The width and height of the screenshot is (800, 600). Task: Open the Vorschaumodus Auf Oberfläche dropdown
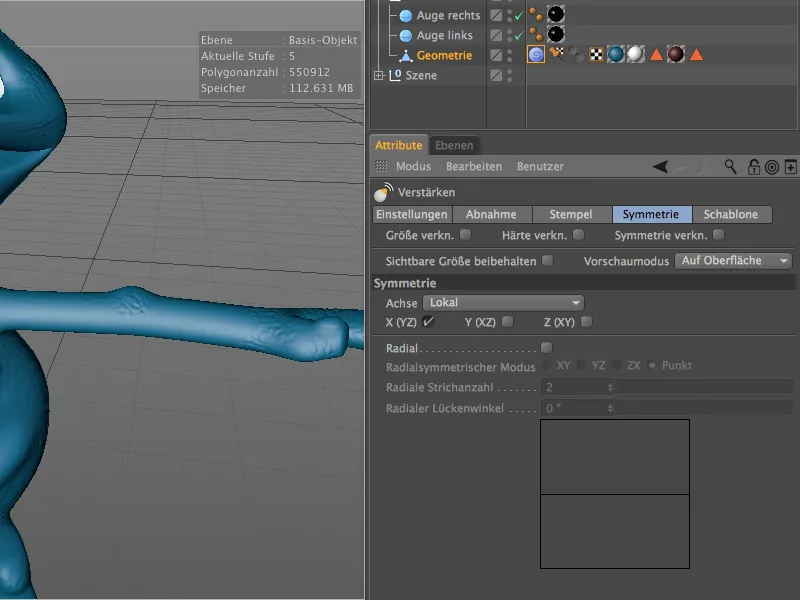coord(733,261)
